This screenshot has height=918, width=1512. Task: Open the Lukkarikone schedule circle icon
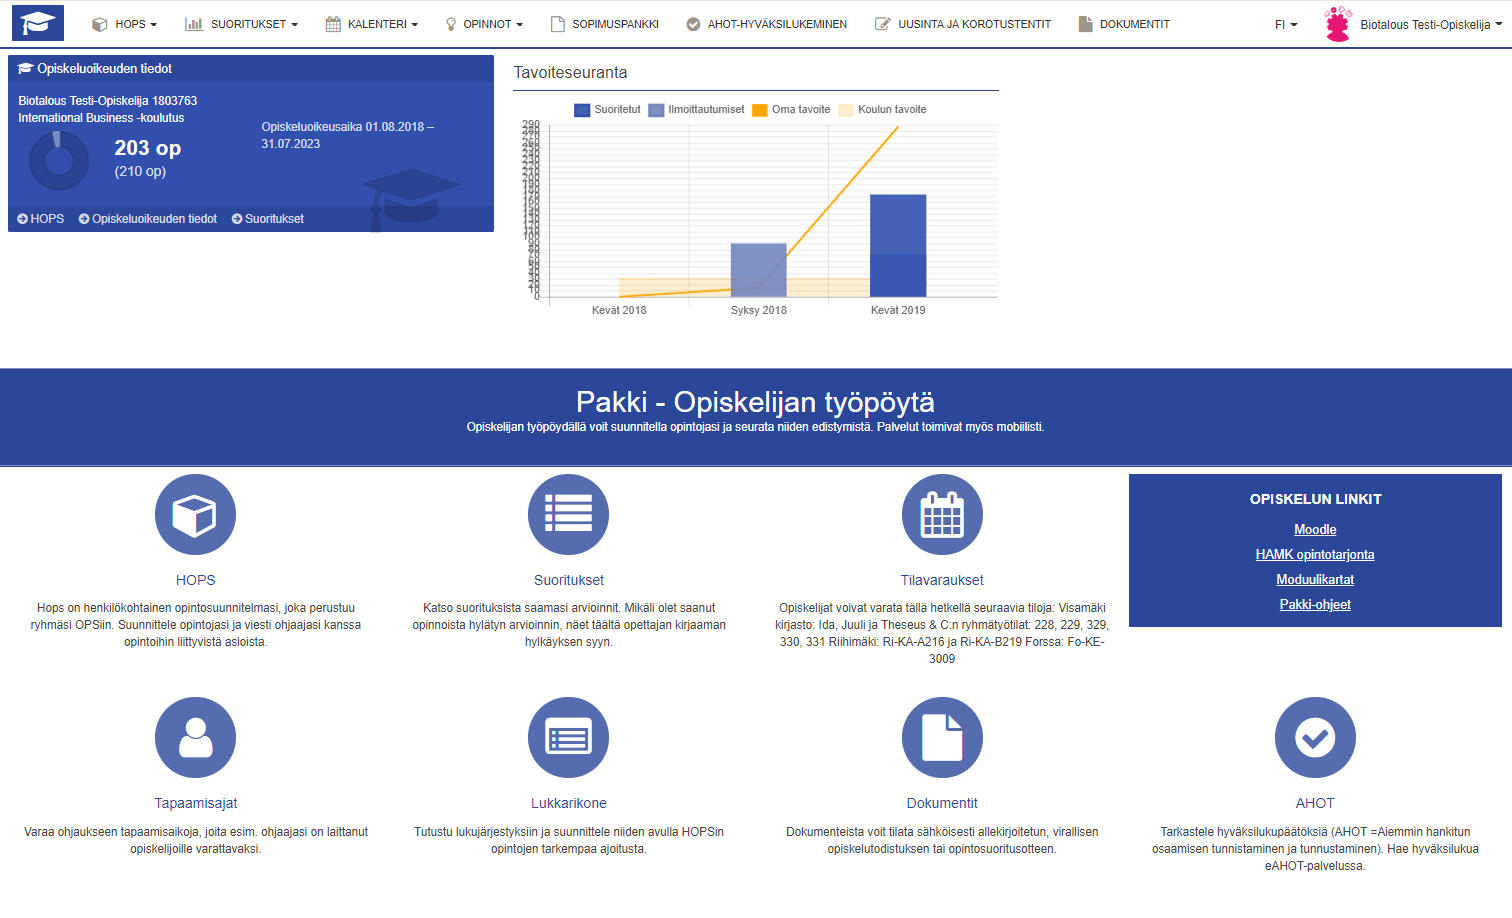pos(568,738)
